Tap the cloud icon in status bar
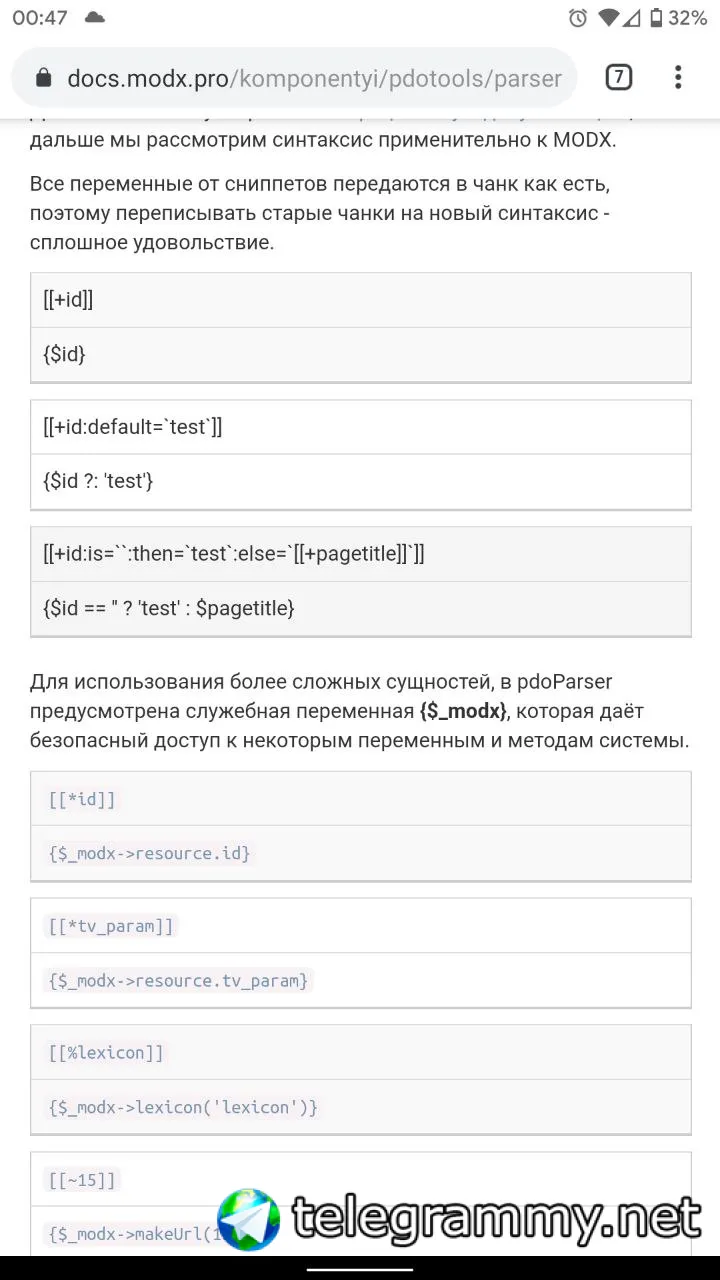 pyautogui.click(x=95, y=17)
